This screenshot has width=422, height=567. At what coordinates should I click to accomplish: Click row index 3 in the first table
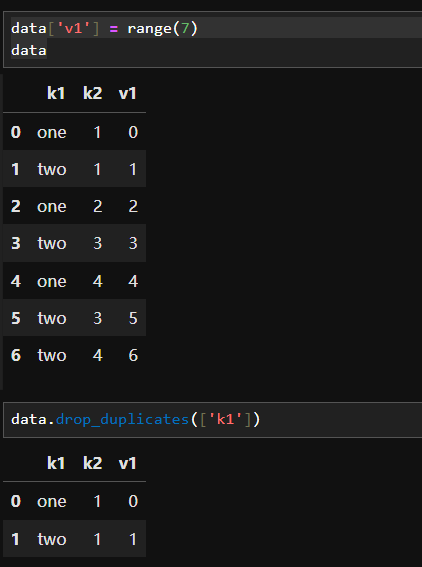(16, 243)
